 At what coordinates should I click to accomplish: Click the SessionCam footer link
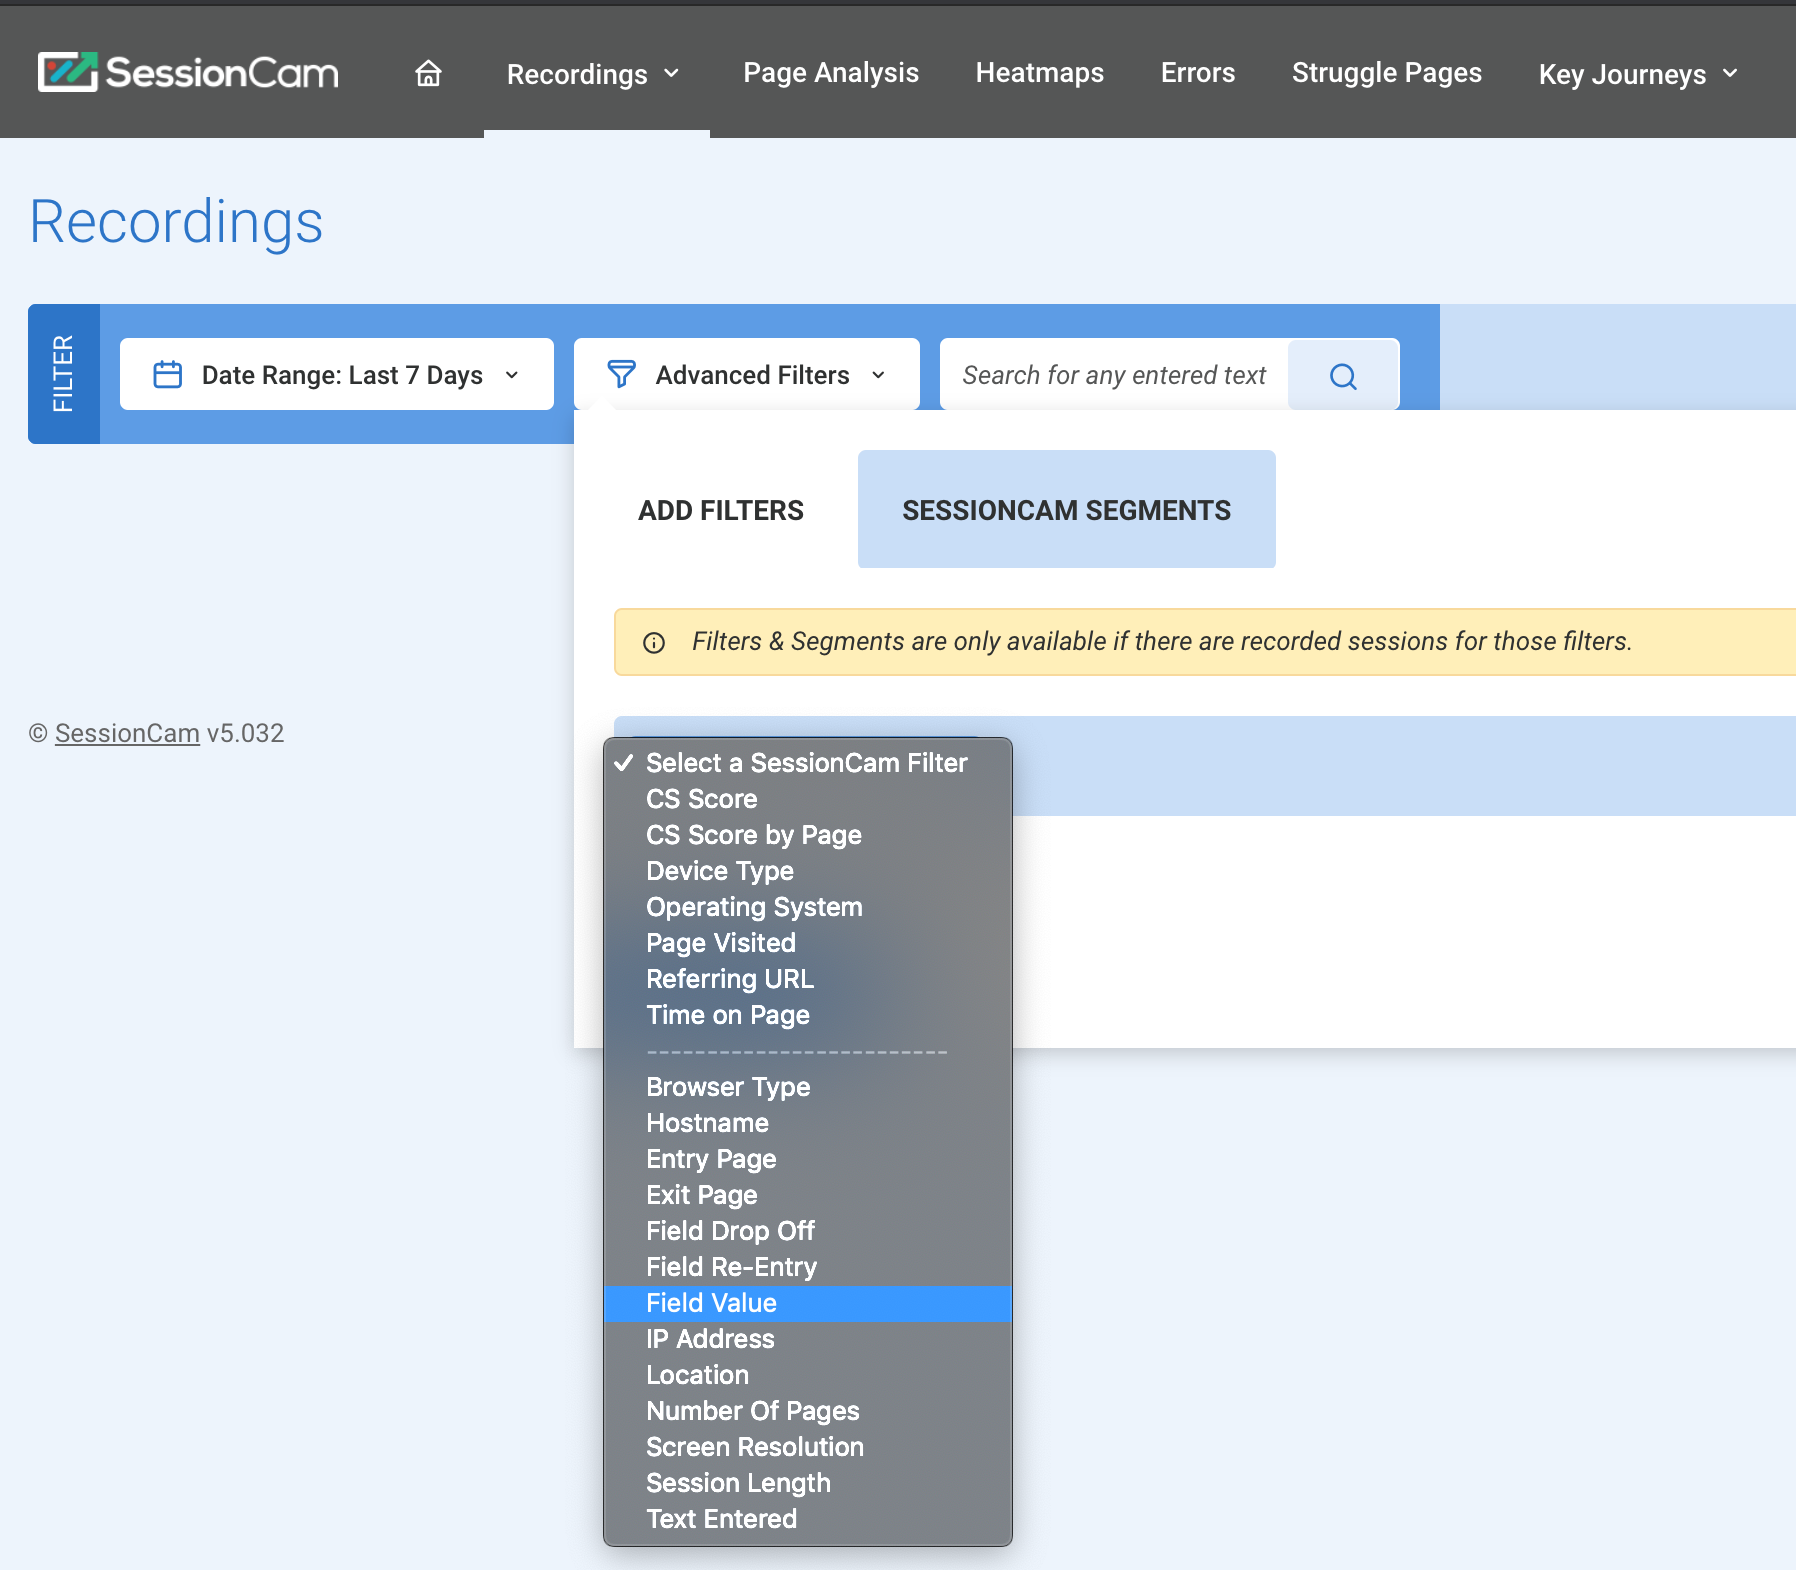(x=127, y=733)
